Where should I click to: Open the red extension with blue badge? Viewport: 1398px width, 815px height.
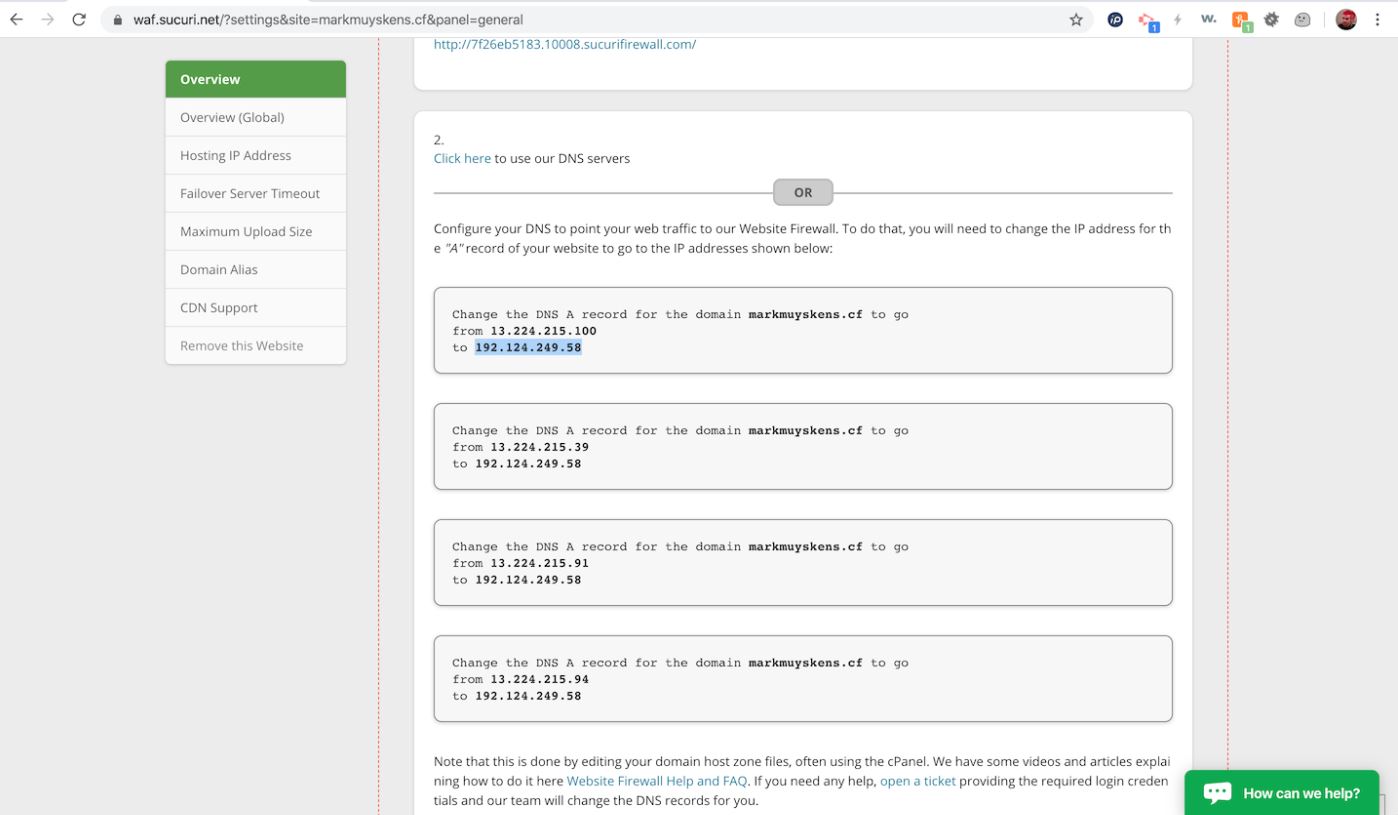[1149, 21]
